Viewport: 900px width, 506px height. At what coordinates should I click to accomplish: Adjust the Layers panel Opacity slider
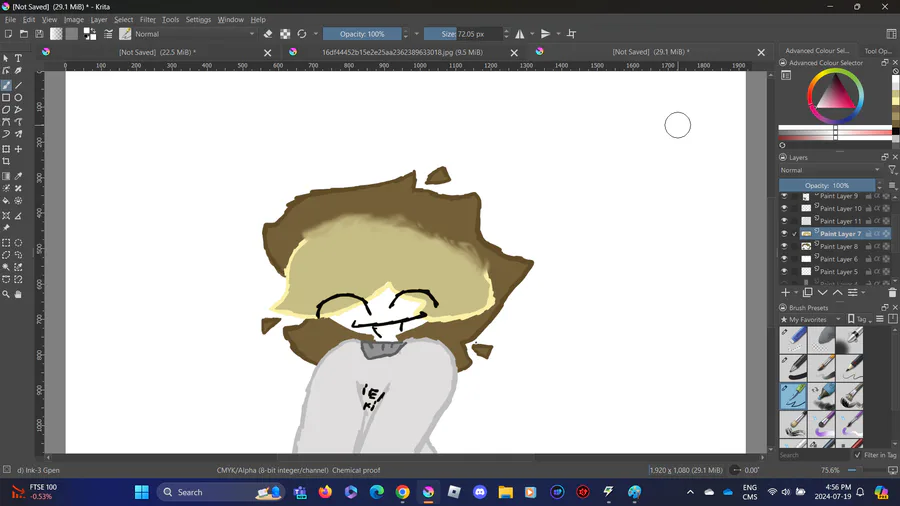pyautogui.click(x=827, y=185)
